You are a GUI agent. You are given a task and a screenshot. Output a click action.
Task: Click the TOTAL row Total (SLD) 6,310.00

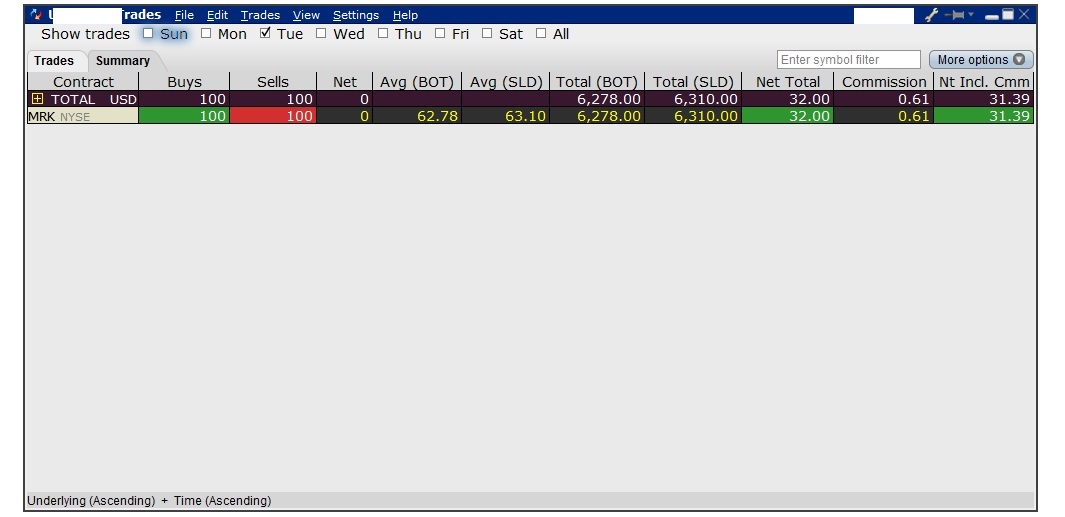point(693,99)
